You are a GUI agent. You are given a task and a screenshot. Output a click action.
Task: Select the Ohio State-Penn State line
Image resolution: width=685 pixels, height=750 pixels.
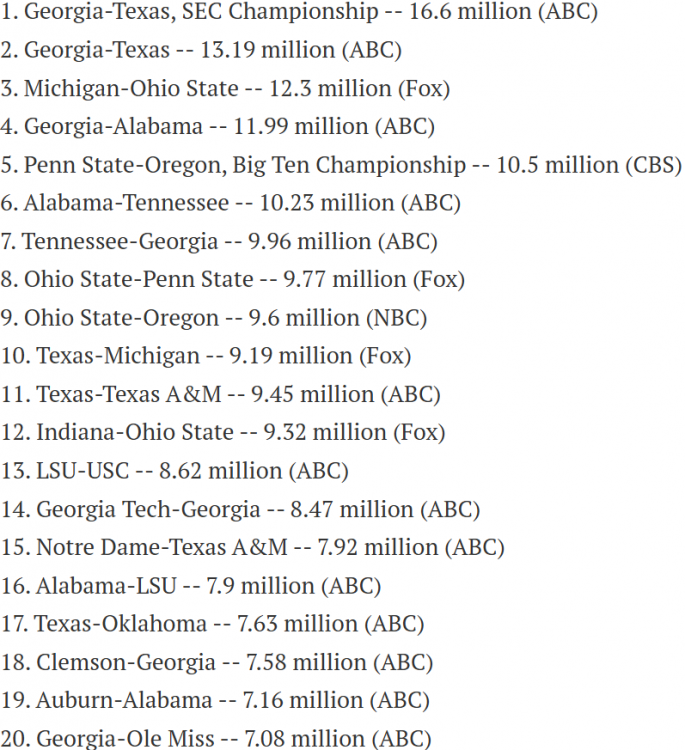(232, 279)
